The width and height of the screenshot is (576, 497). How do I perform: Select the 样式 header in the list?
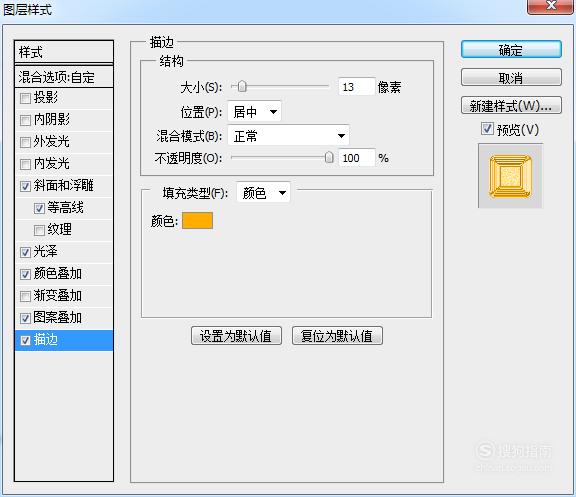pyautogui.click(x=64, y=52)
